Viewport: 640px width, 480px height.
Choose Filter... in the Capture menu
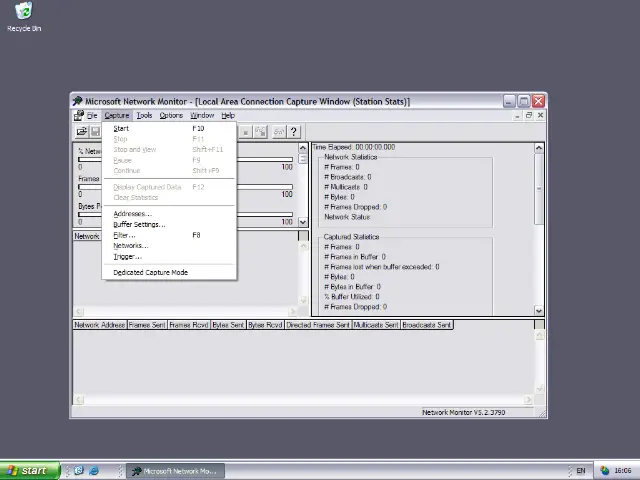coord(169,235)
